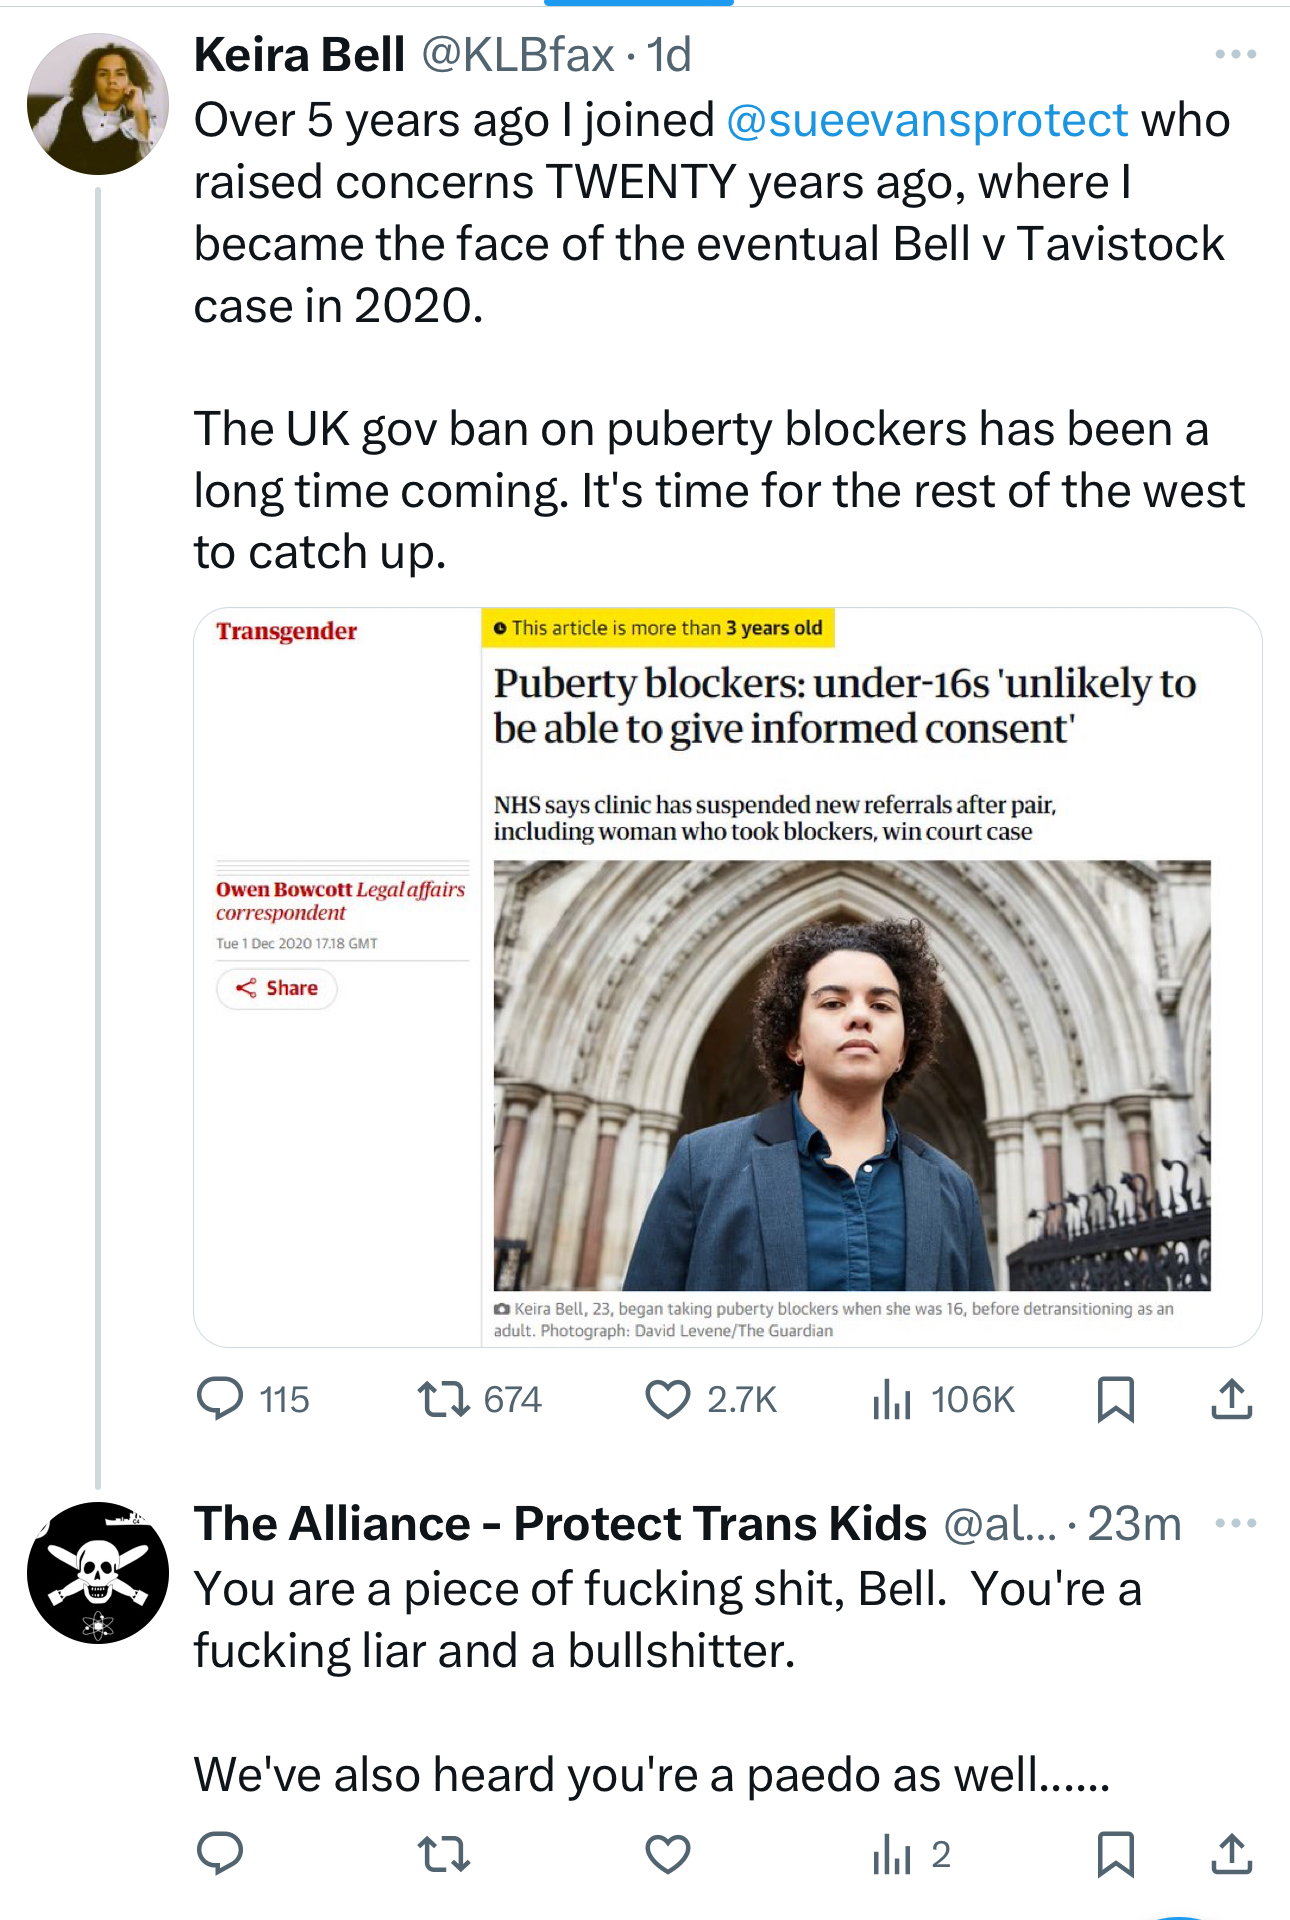
Task: Like The Alliance's reply
Action: 668,1854
